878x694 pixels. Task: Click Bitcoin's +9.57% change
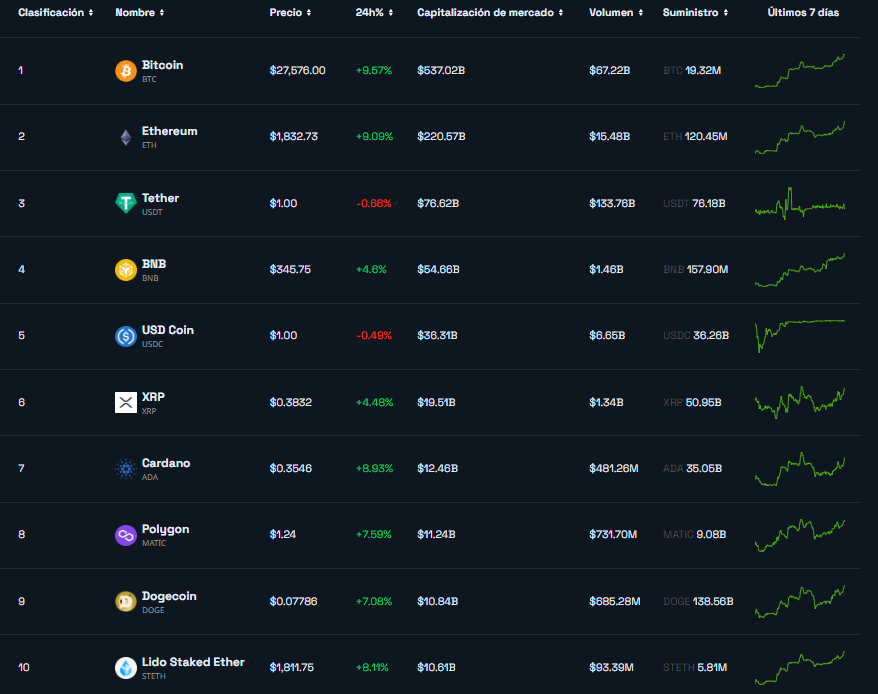tap(374, 71)
